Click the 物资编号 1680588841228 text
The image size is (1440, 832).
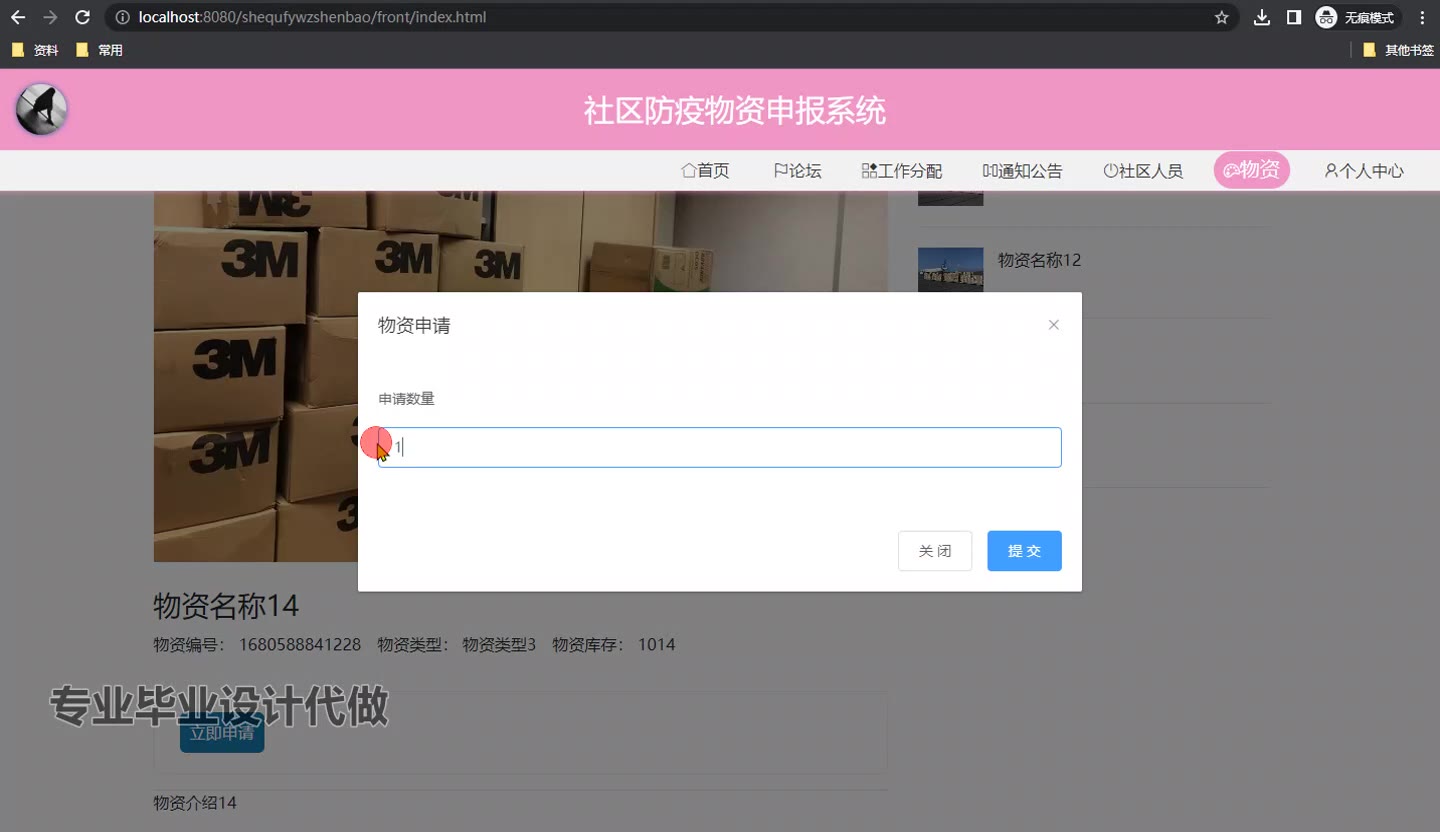257,645
